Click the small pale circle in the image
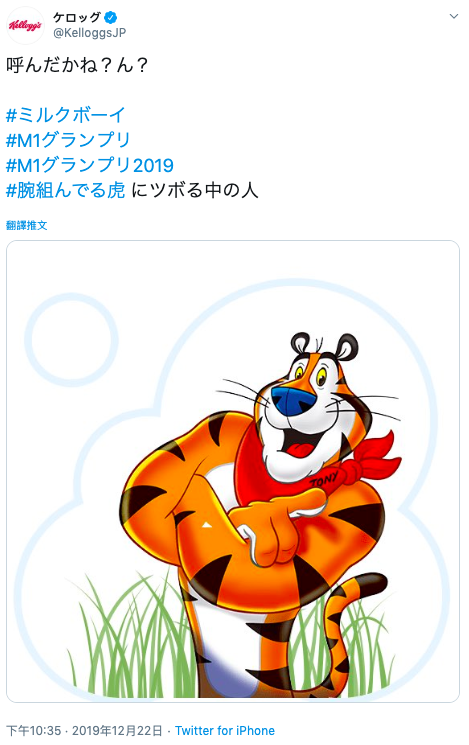 coord(71,340)
